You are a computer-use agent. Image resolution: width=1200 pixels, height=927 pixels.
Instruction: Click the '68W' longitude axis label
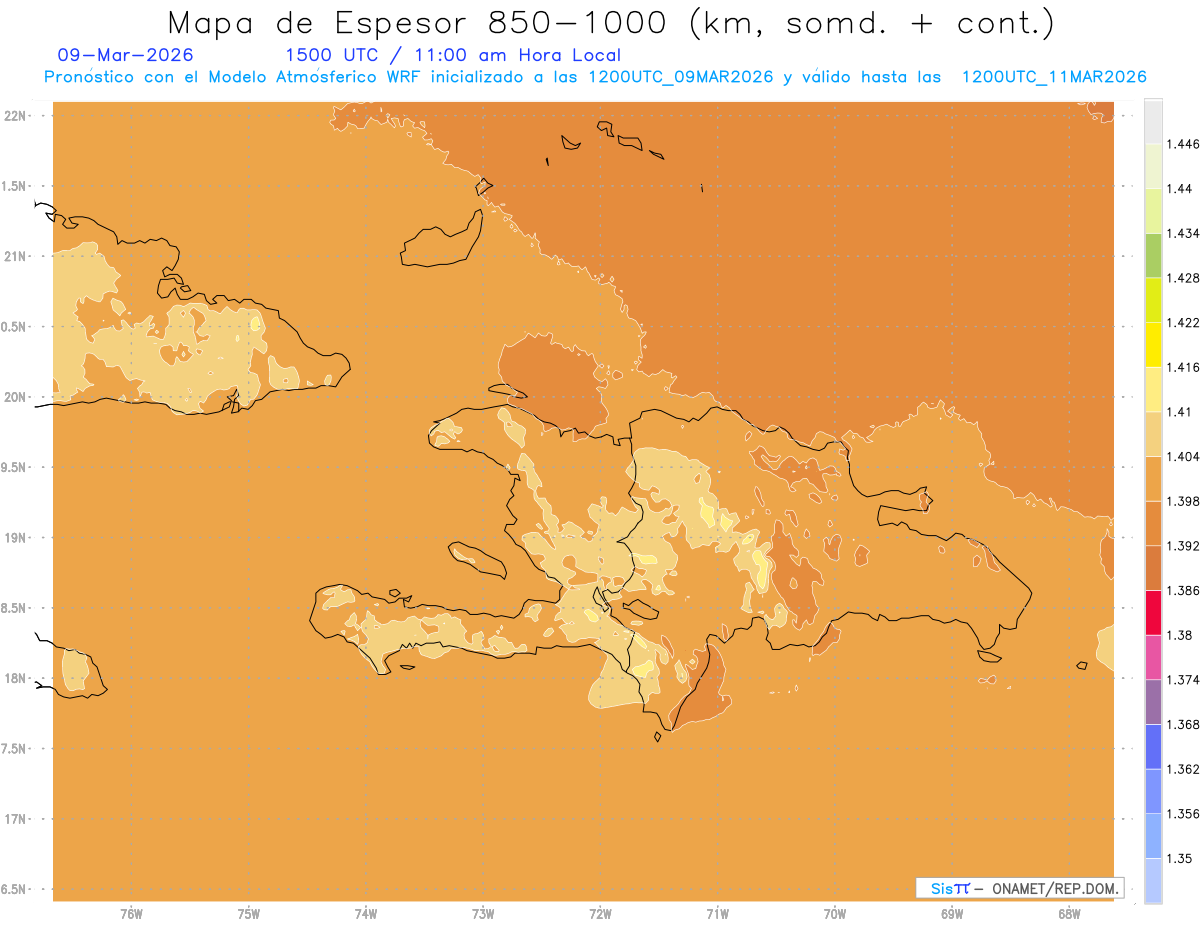coord(1069,913)
